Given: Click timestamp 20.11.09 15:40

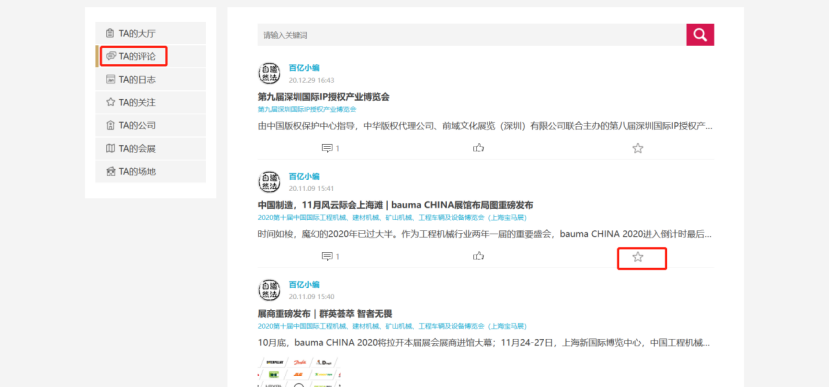Looking at the screenshot, I should coord(311,297).
